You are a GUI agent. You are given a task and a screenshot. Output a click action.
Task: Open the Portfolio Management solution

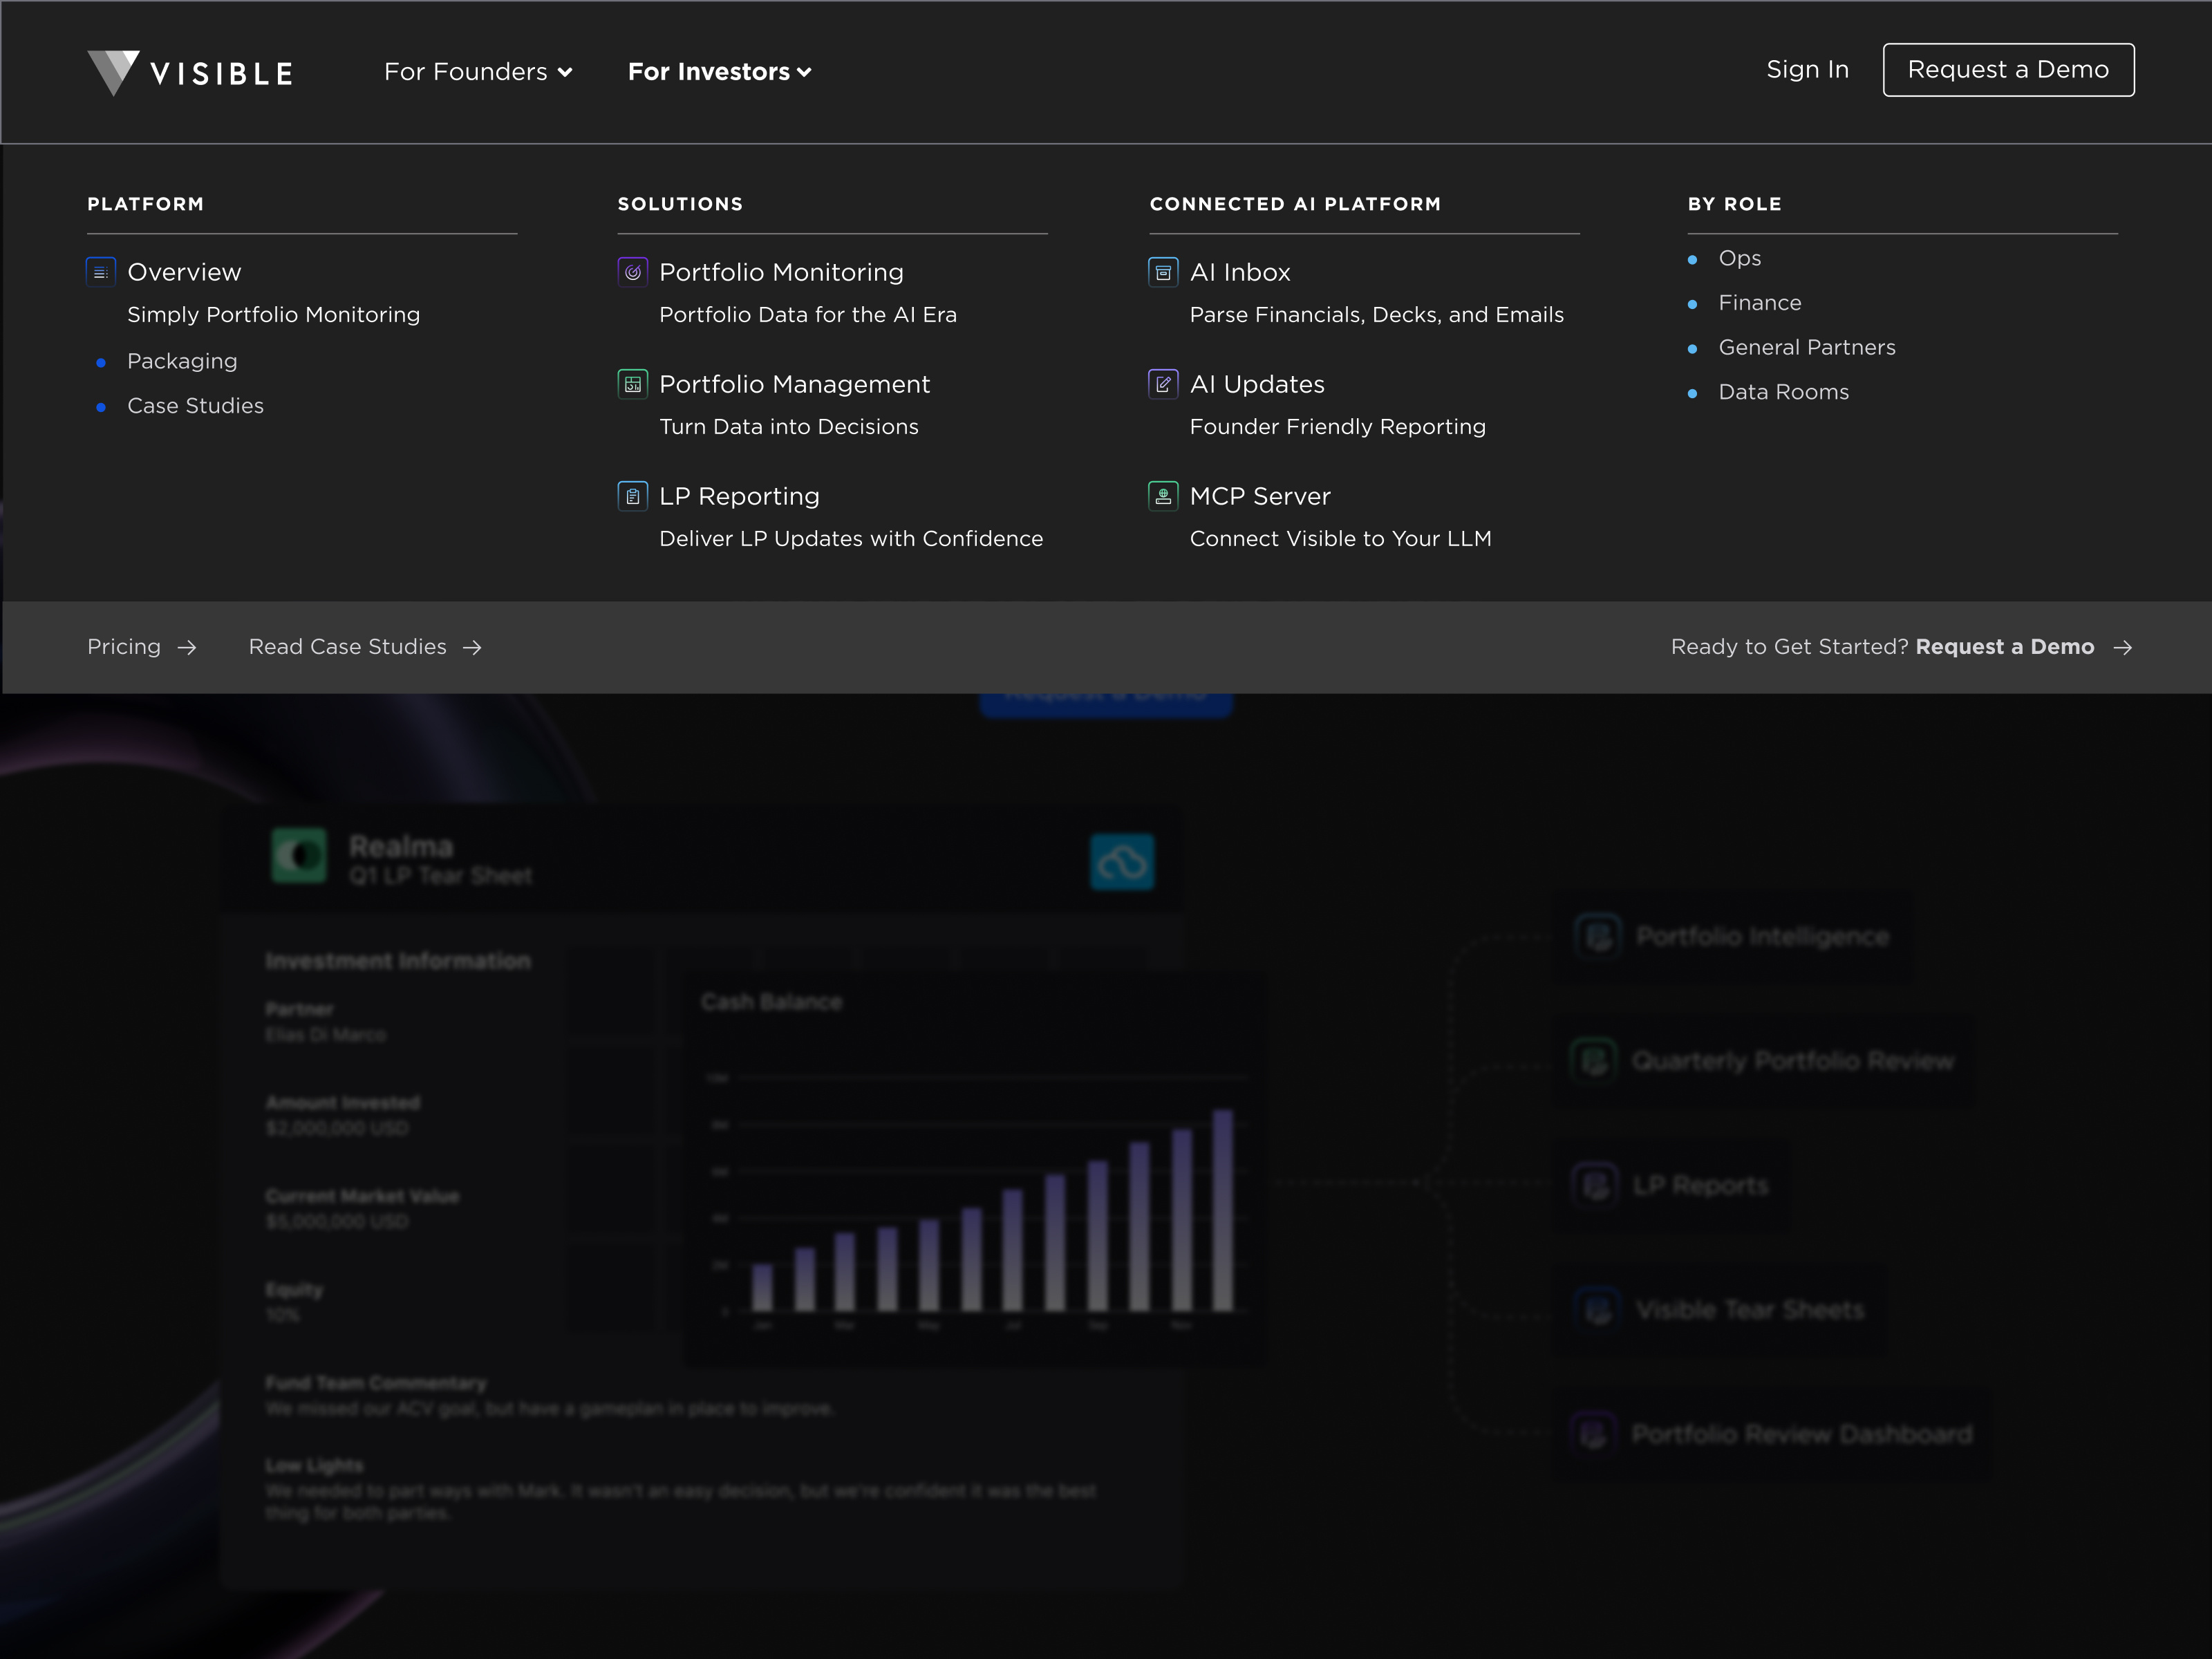(794, 384)
